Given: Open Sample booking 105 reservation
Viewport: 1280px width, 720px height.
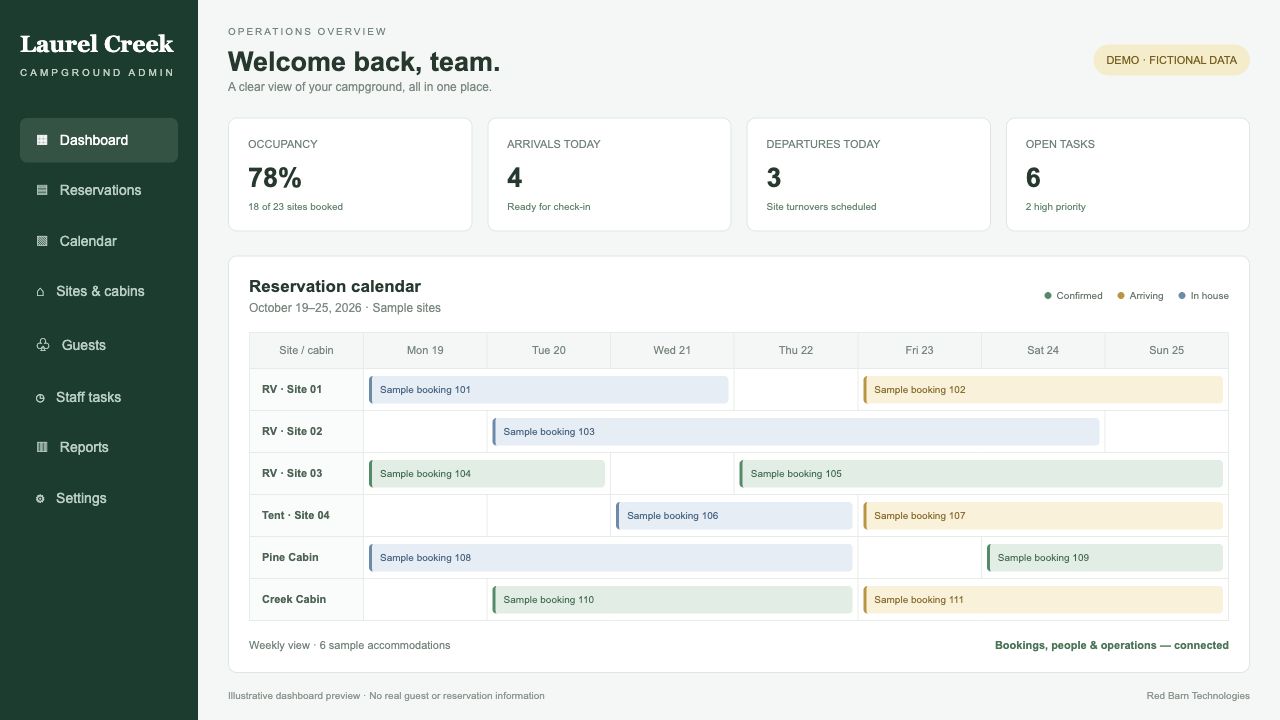Looking at the screenshot, I should coord(981,474).
